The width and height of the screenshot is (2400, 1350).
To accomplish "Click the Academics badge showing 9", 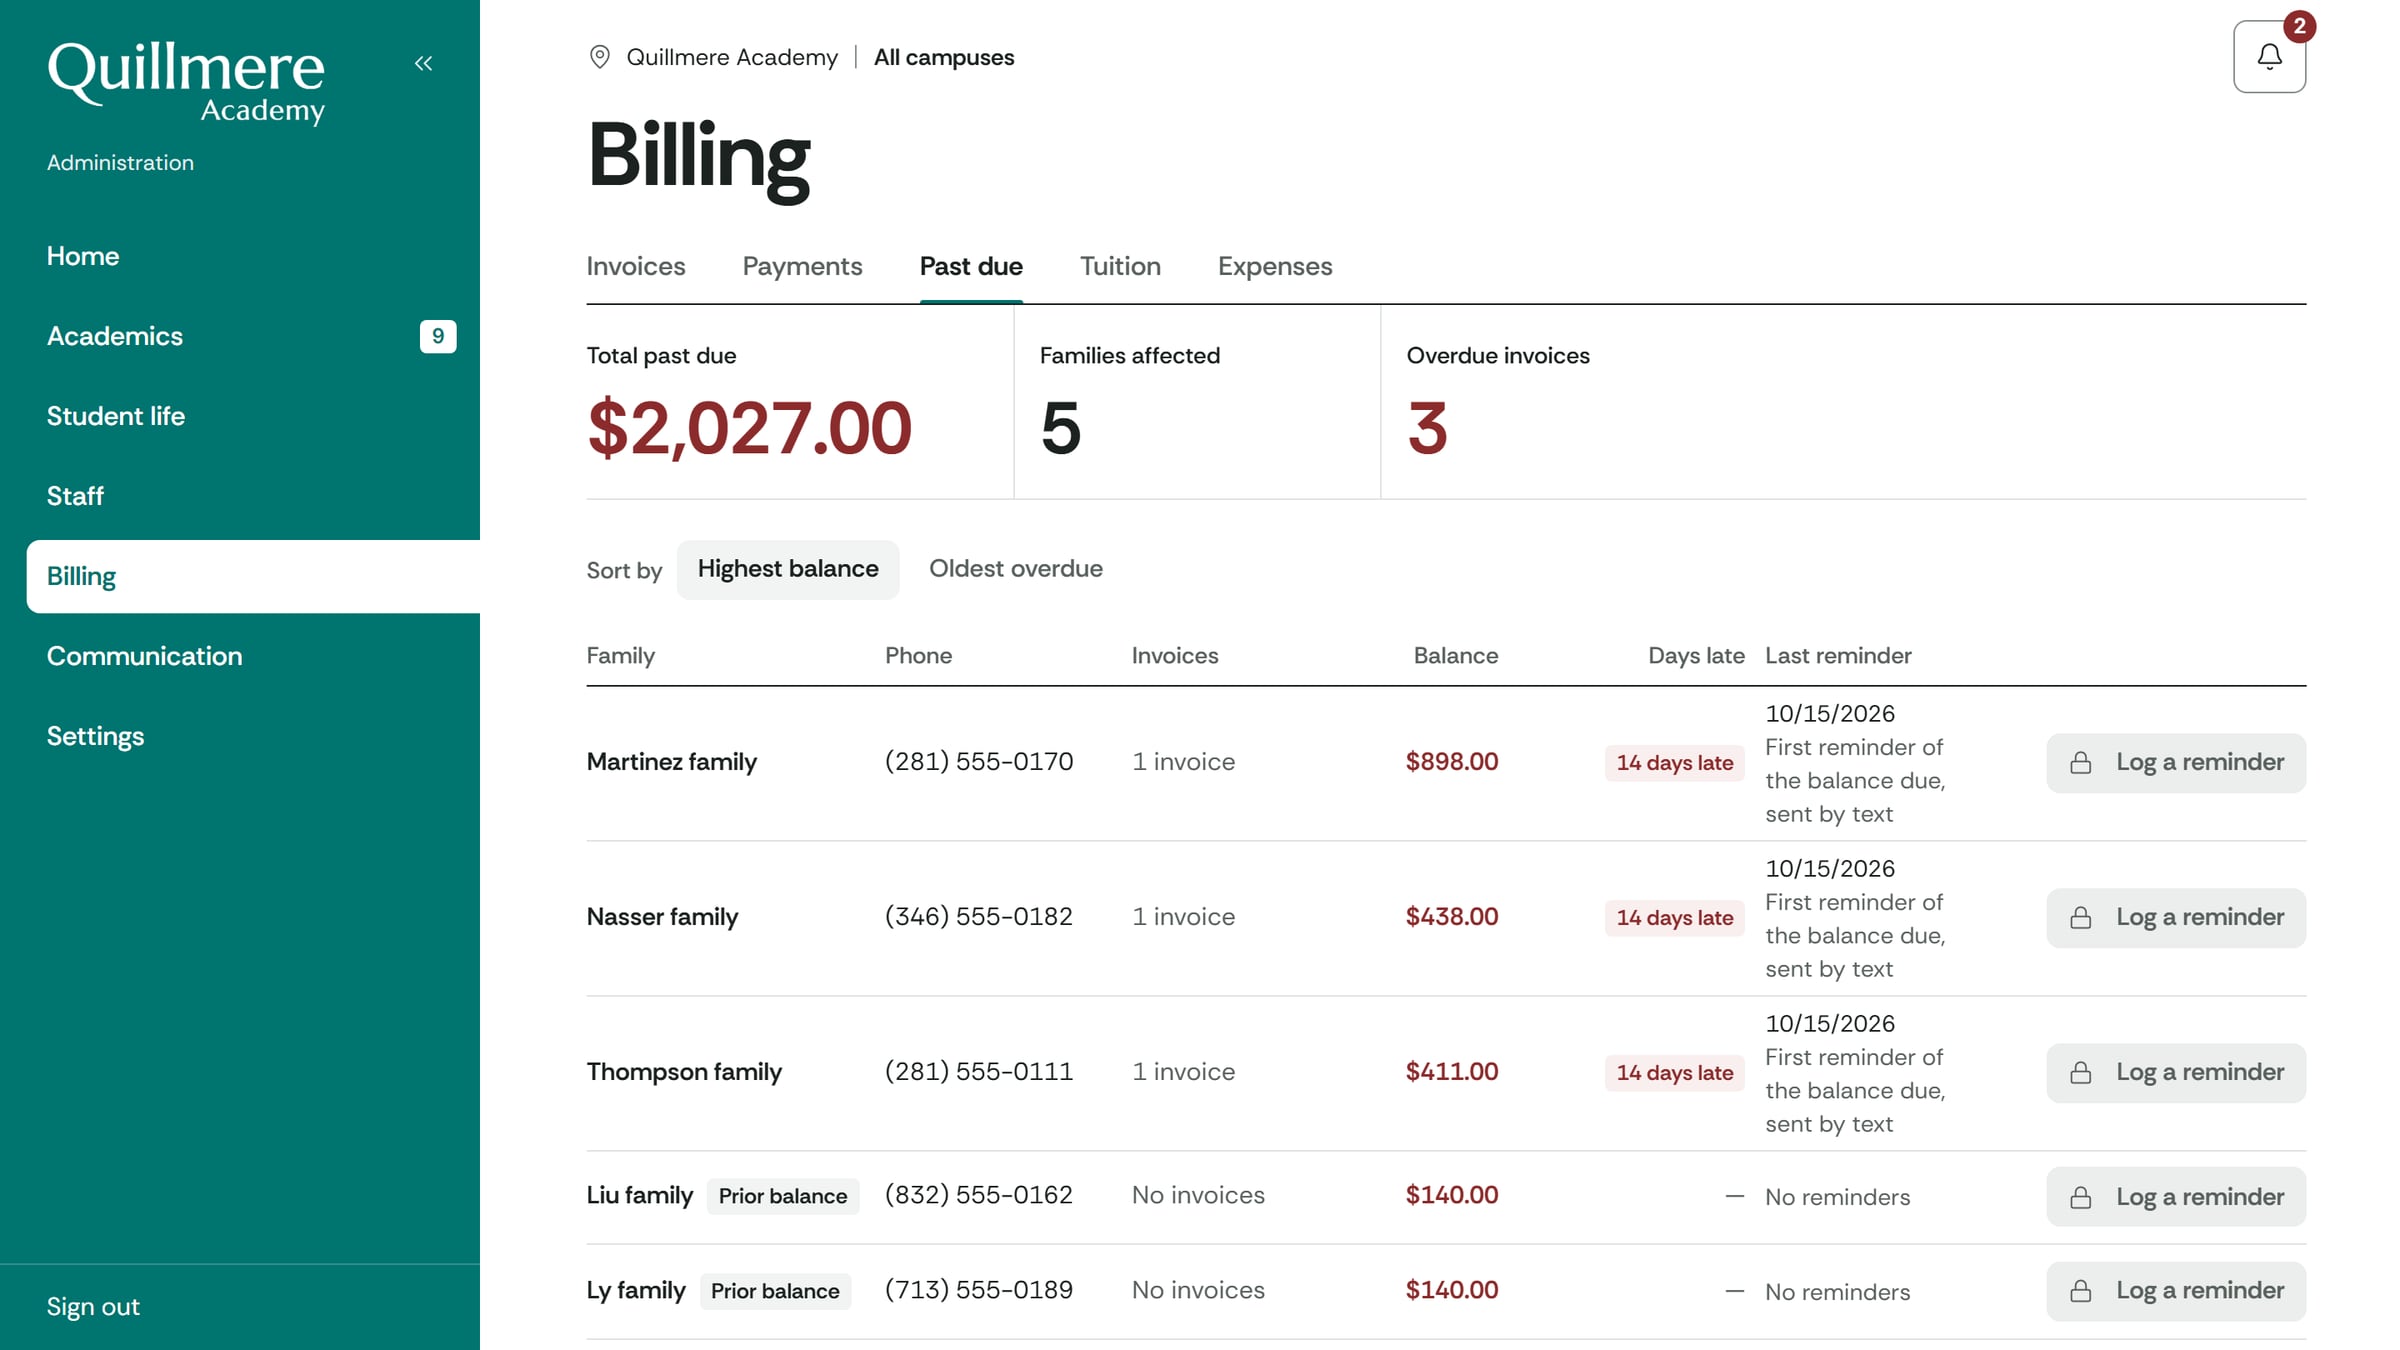I will [438, 336].
